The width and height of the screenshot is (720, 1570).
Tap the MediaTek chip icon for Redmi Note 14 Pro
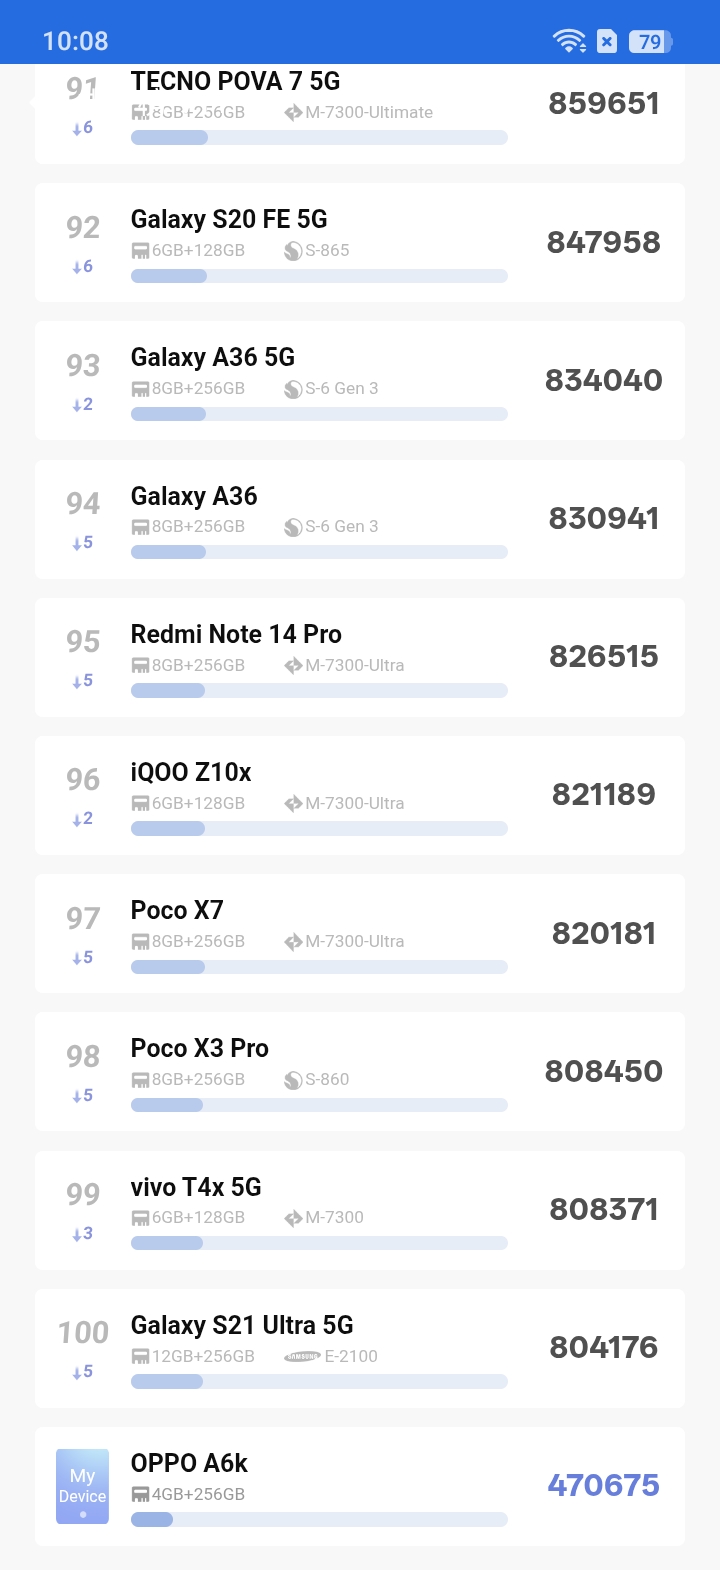coord(293,666)
